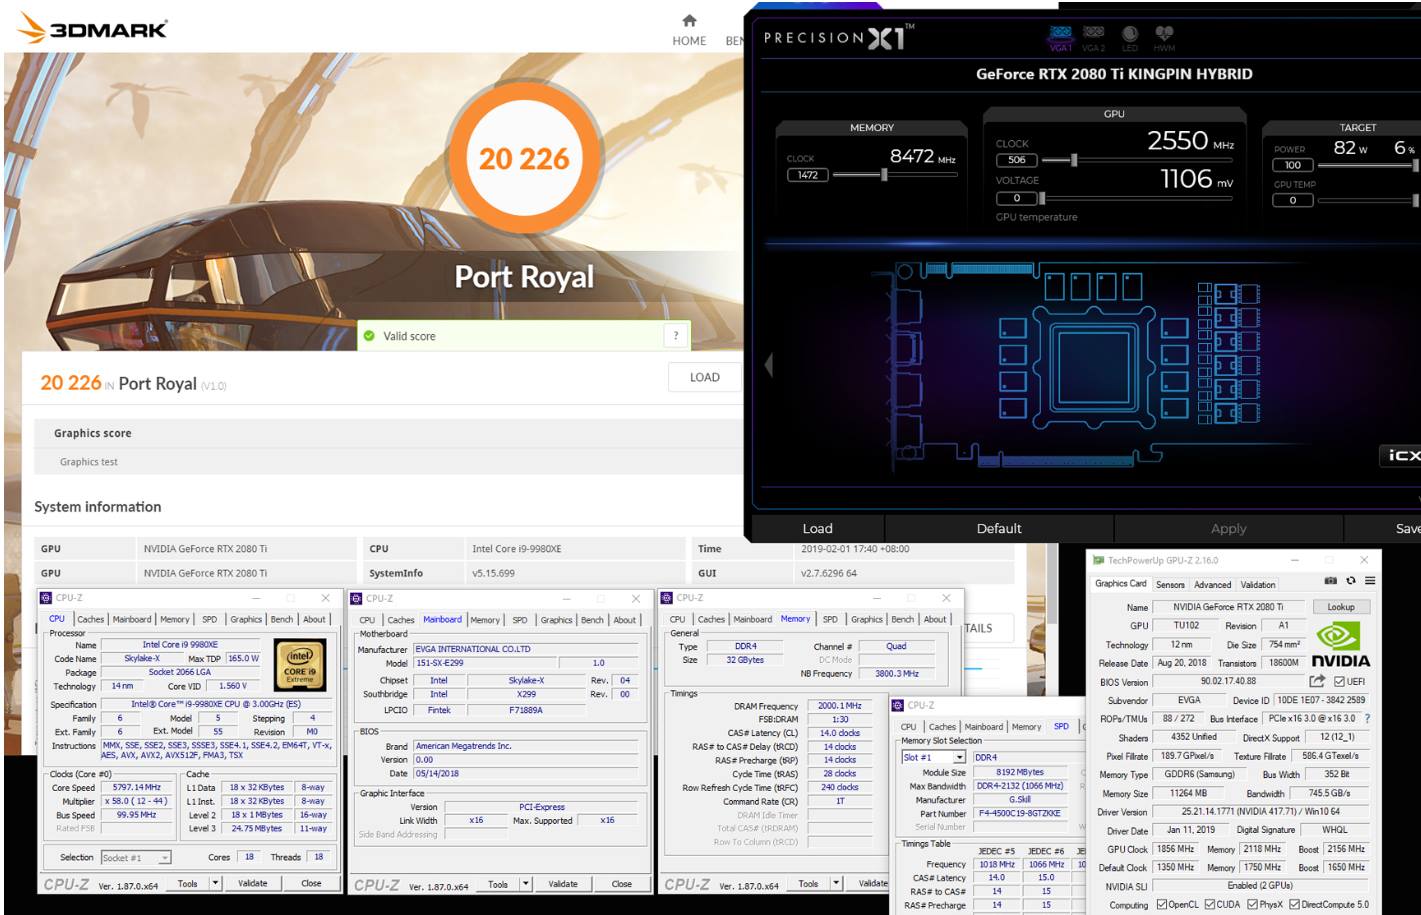
Task: Toggle OpenCL checkbox in GPU-Z
Action: click(1161, 905)
